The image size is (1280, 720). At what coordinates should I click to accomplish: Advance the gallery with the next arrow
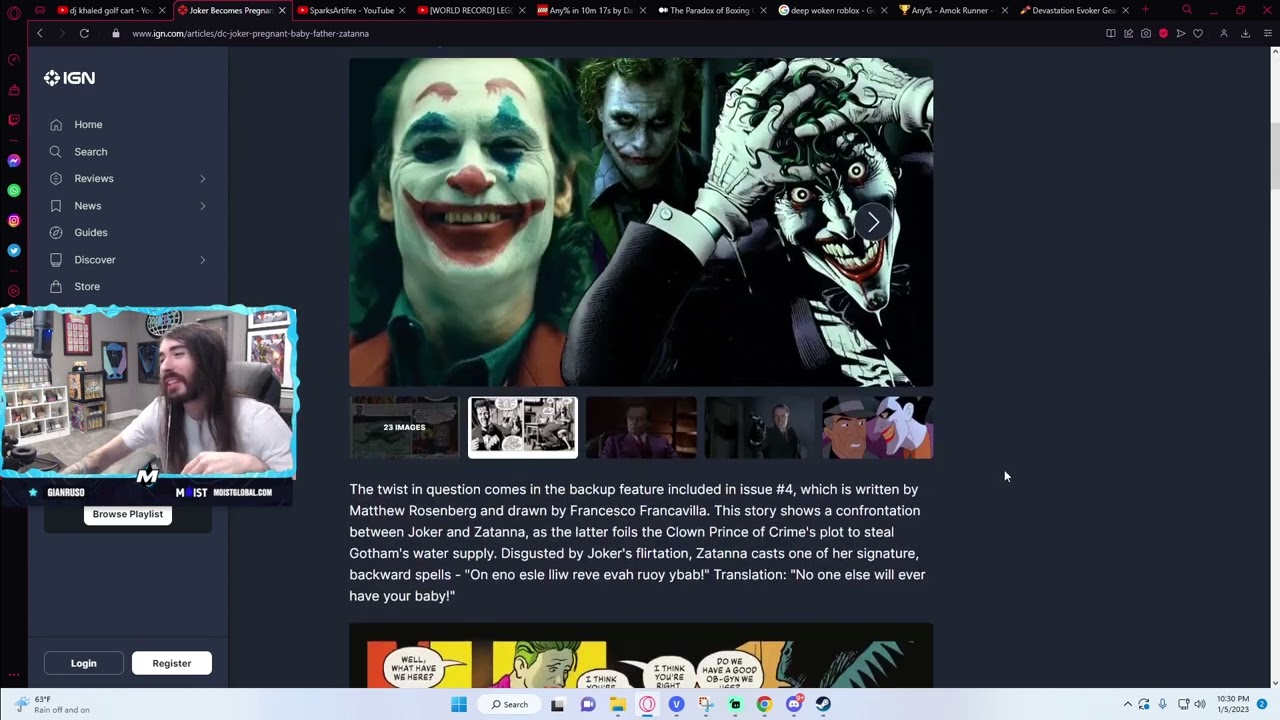(x=873, y=222)
